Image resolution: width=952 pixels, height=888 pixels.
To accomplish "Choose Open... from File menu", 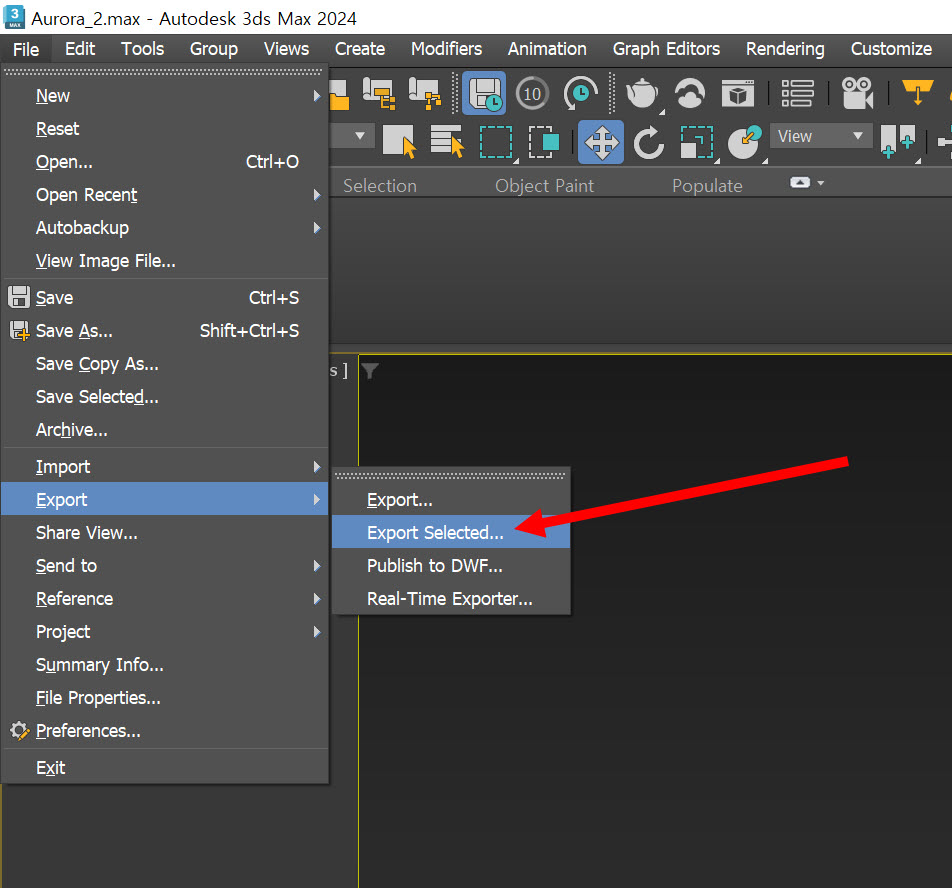I will 165,162.
